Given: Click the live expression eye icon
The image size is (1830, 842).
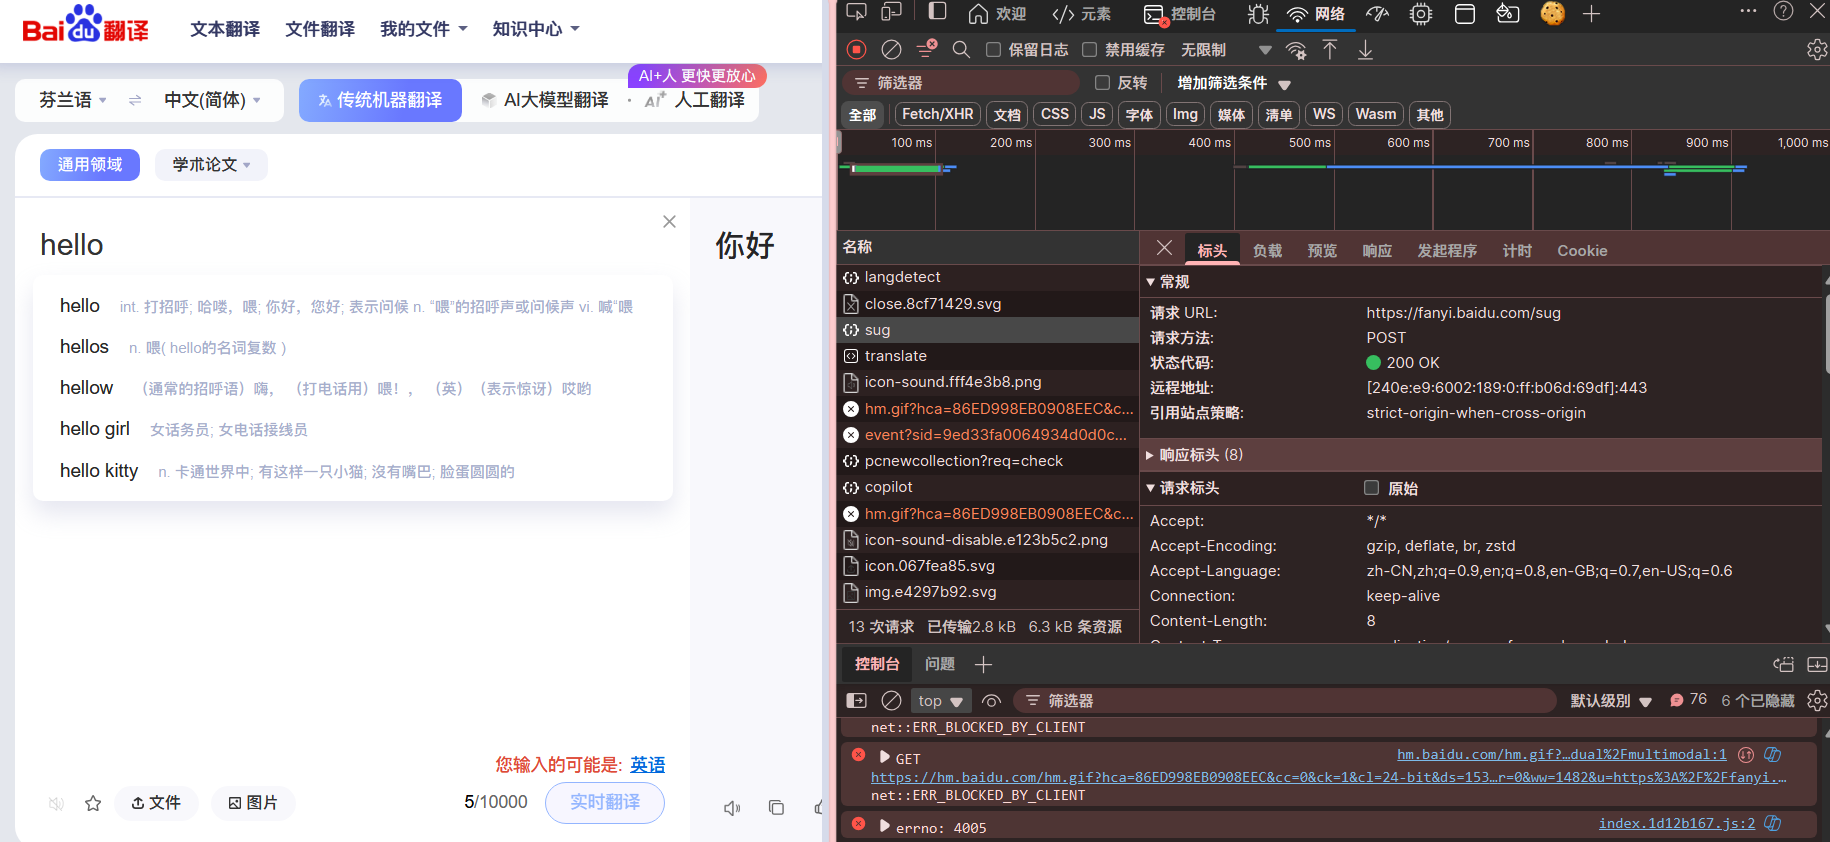Looking at the screenshot, I should (x=991, y=701).
